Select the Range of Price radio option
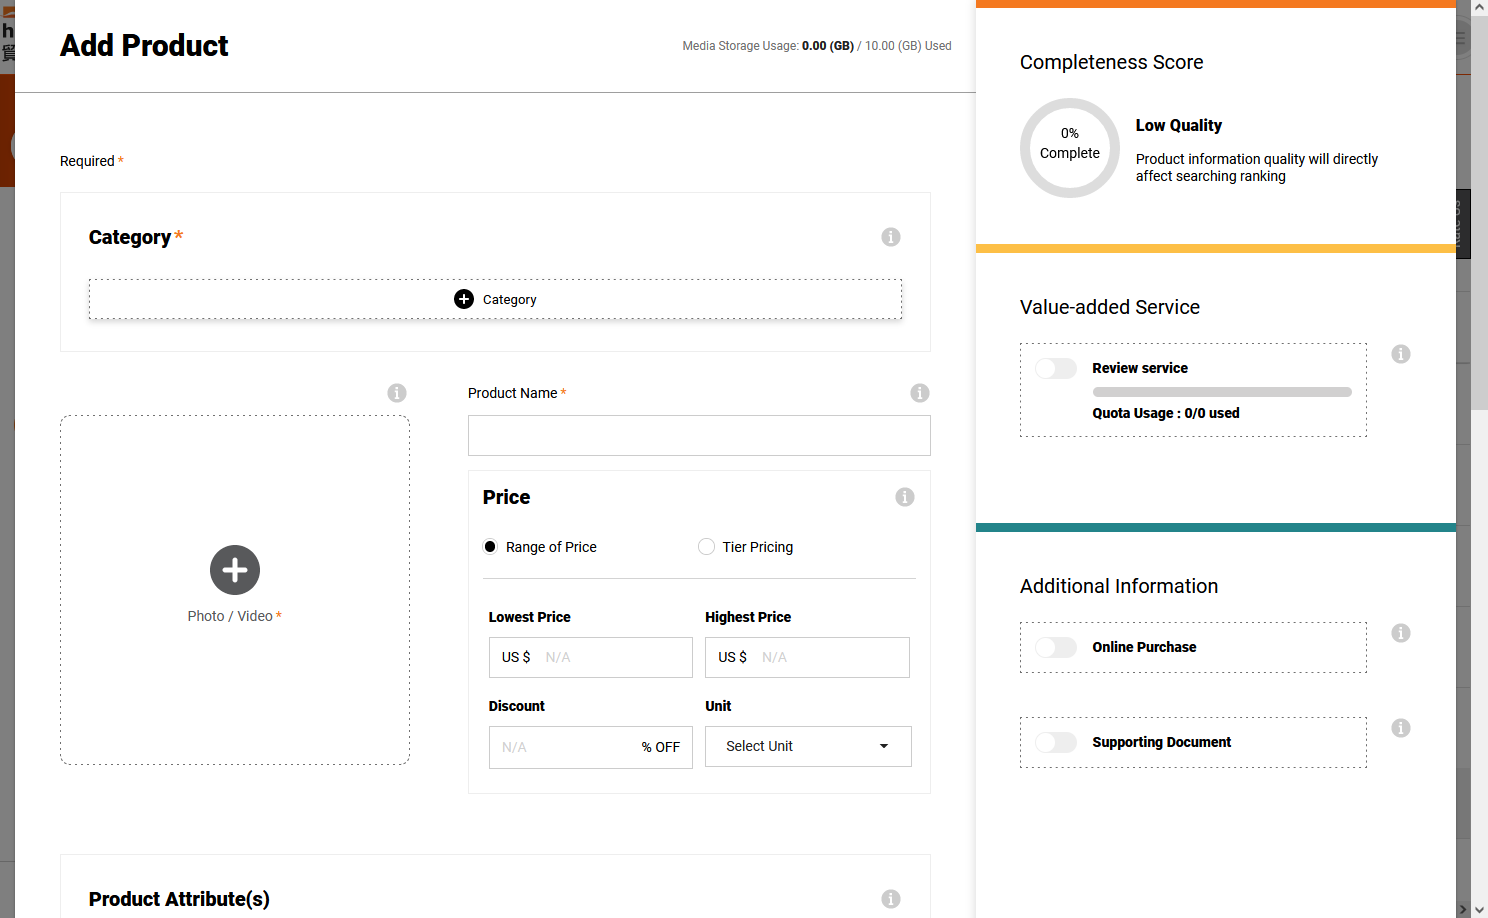The image size is (1488, 918). click(x=490, y=547)
